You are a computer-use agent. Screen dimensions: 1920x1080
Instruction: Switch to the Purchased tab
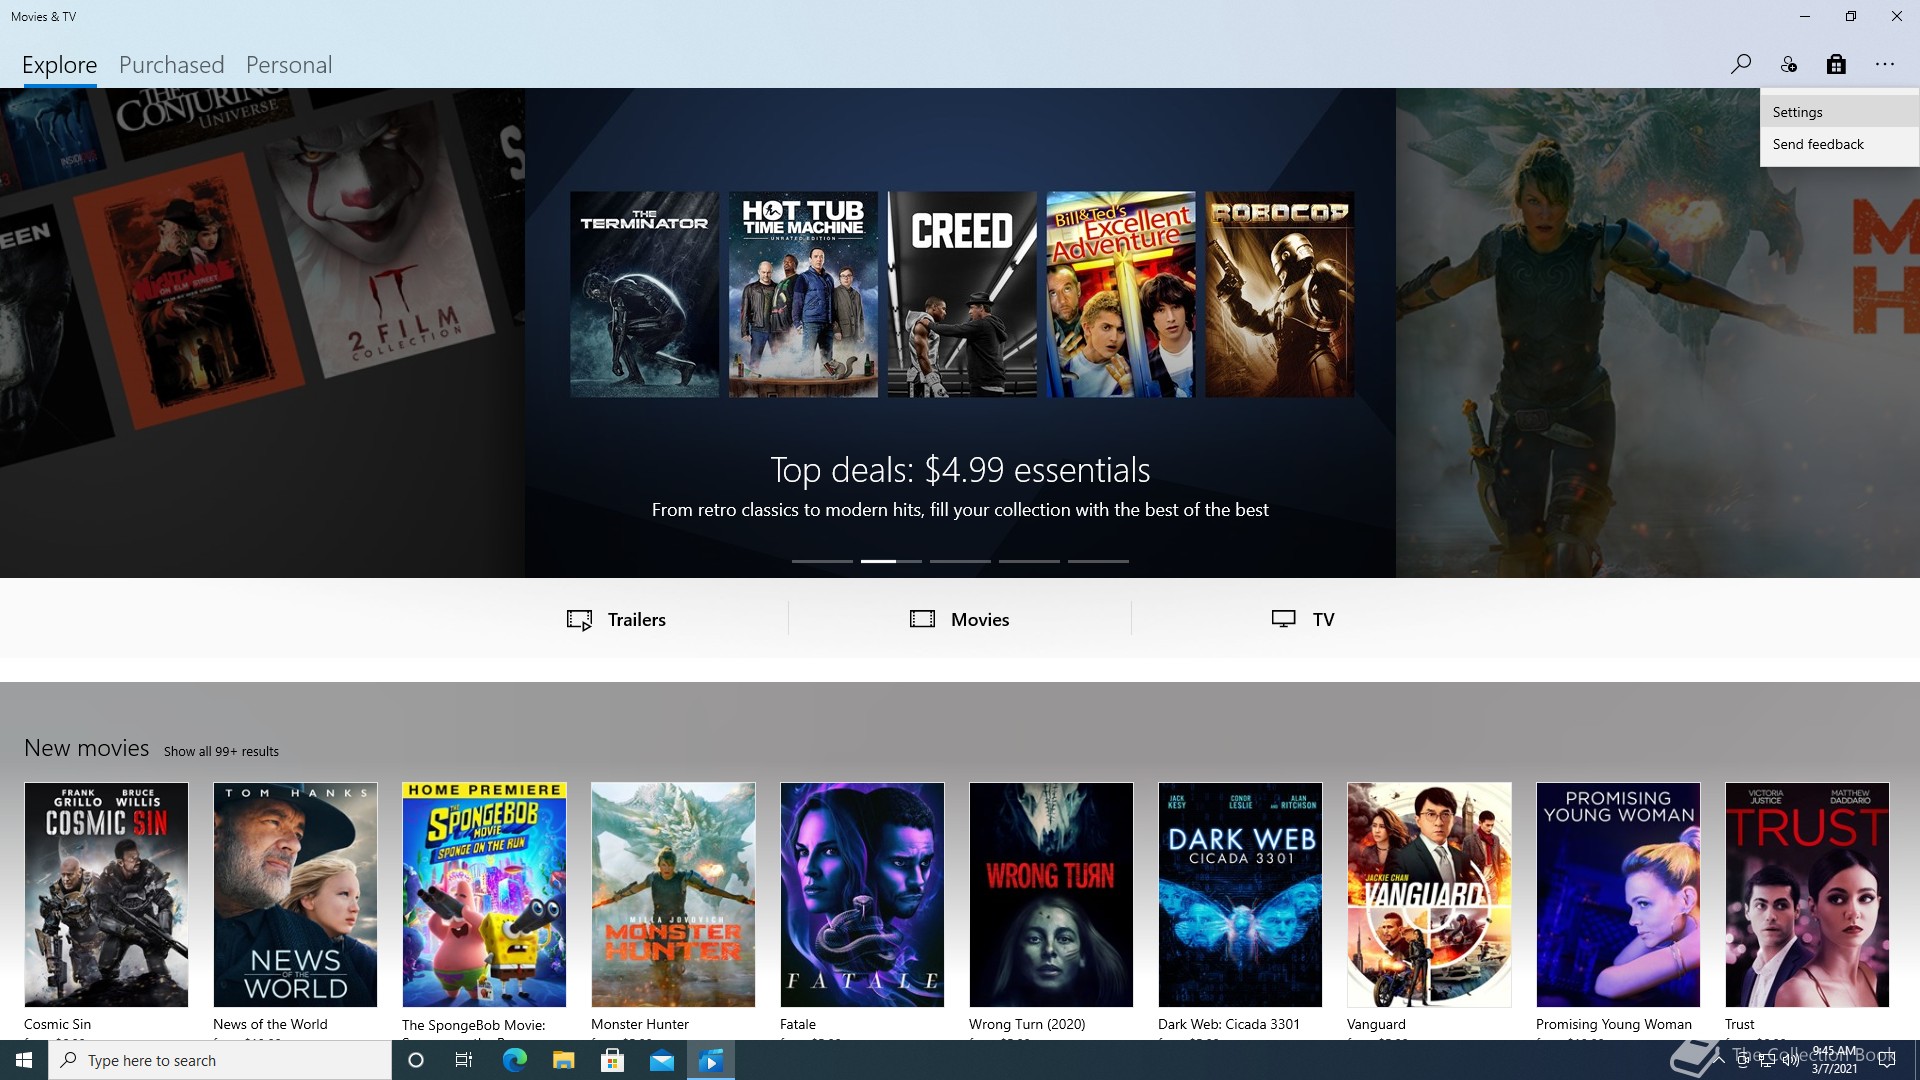171,65
